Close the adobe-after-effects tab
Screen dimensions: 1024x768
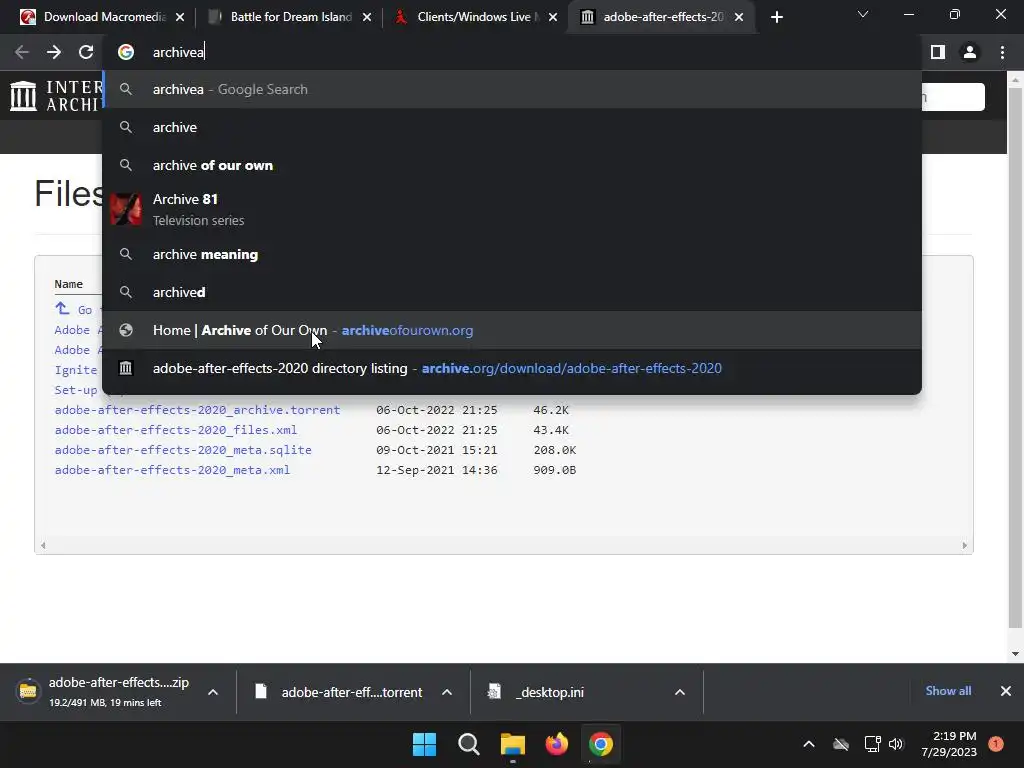(739, 17)
